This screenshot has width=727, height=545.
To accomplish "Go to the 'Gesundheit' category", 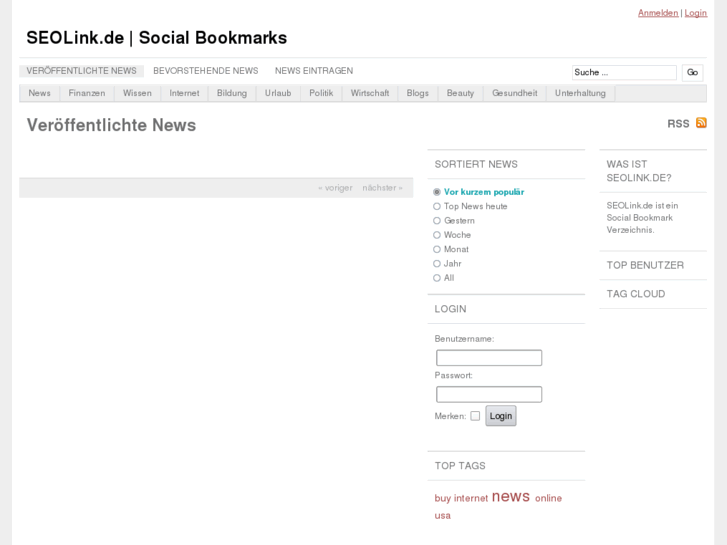I will coord(515,93).
